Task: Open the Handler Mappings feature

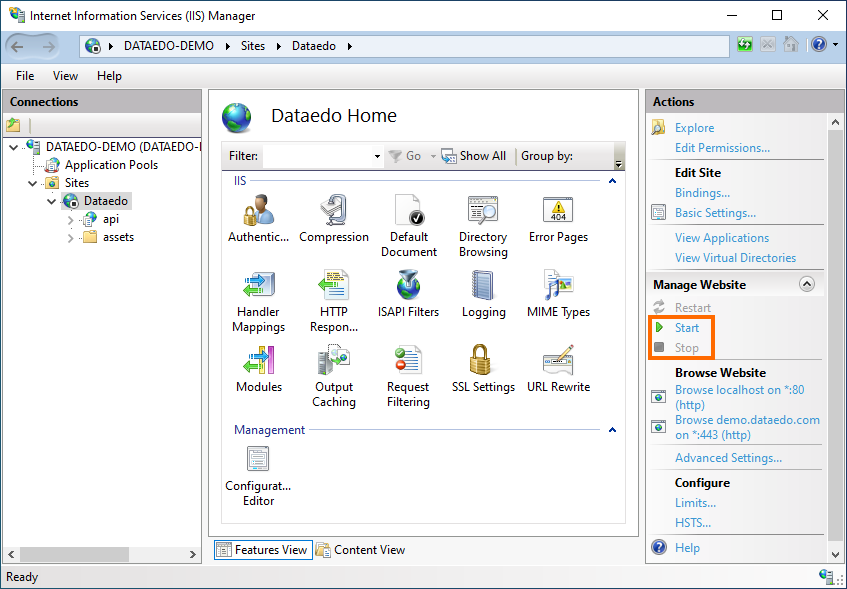Action: [258, 286]
